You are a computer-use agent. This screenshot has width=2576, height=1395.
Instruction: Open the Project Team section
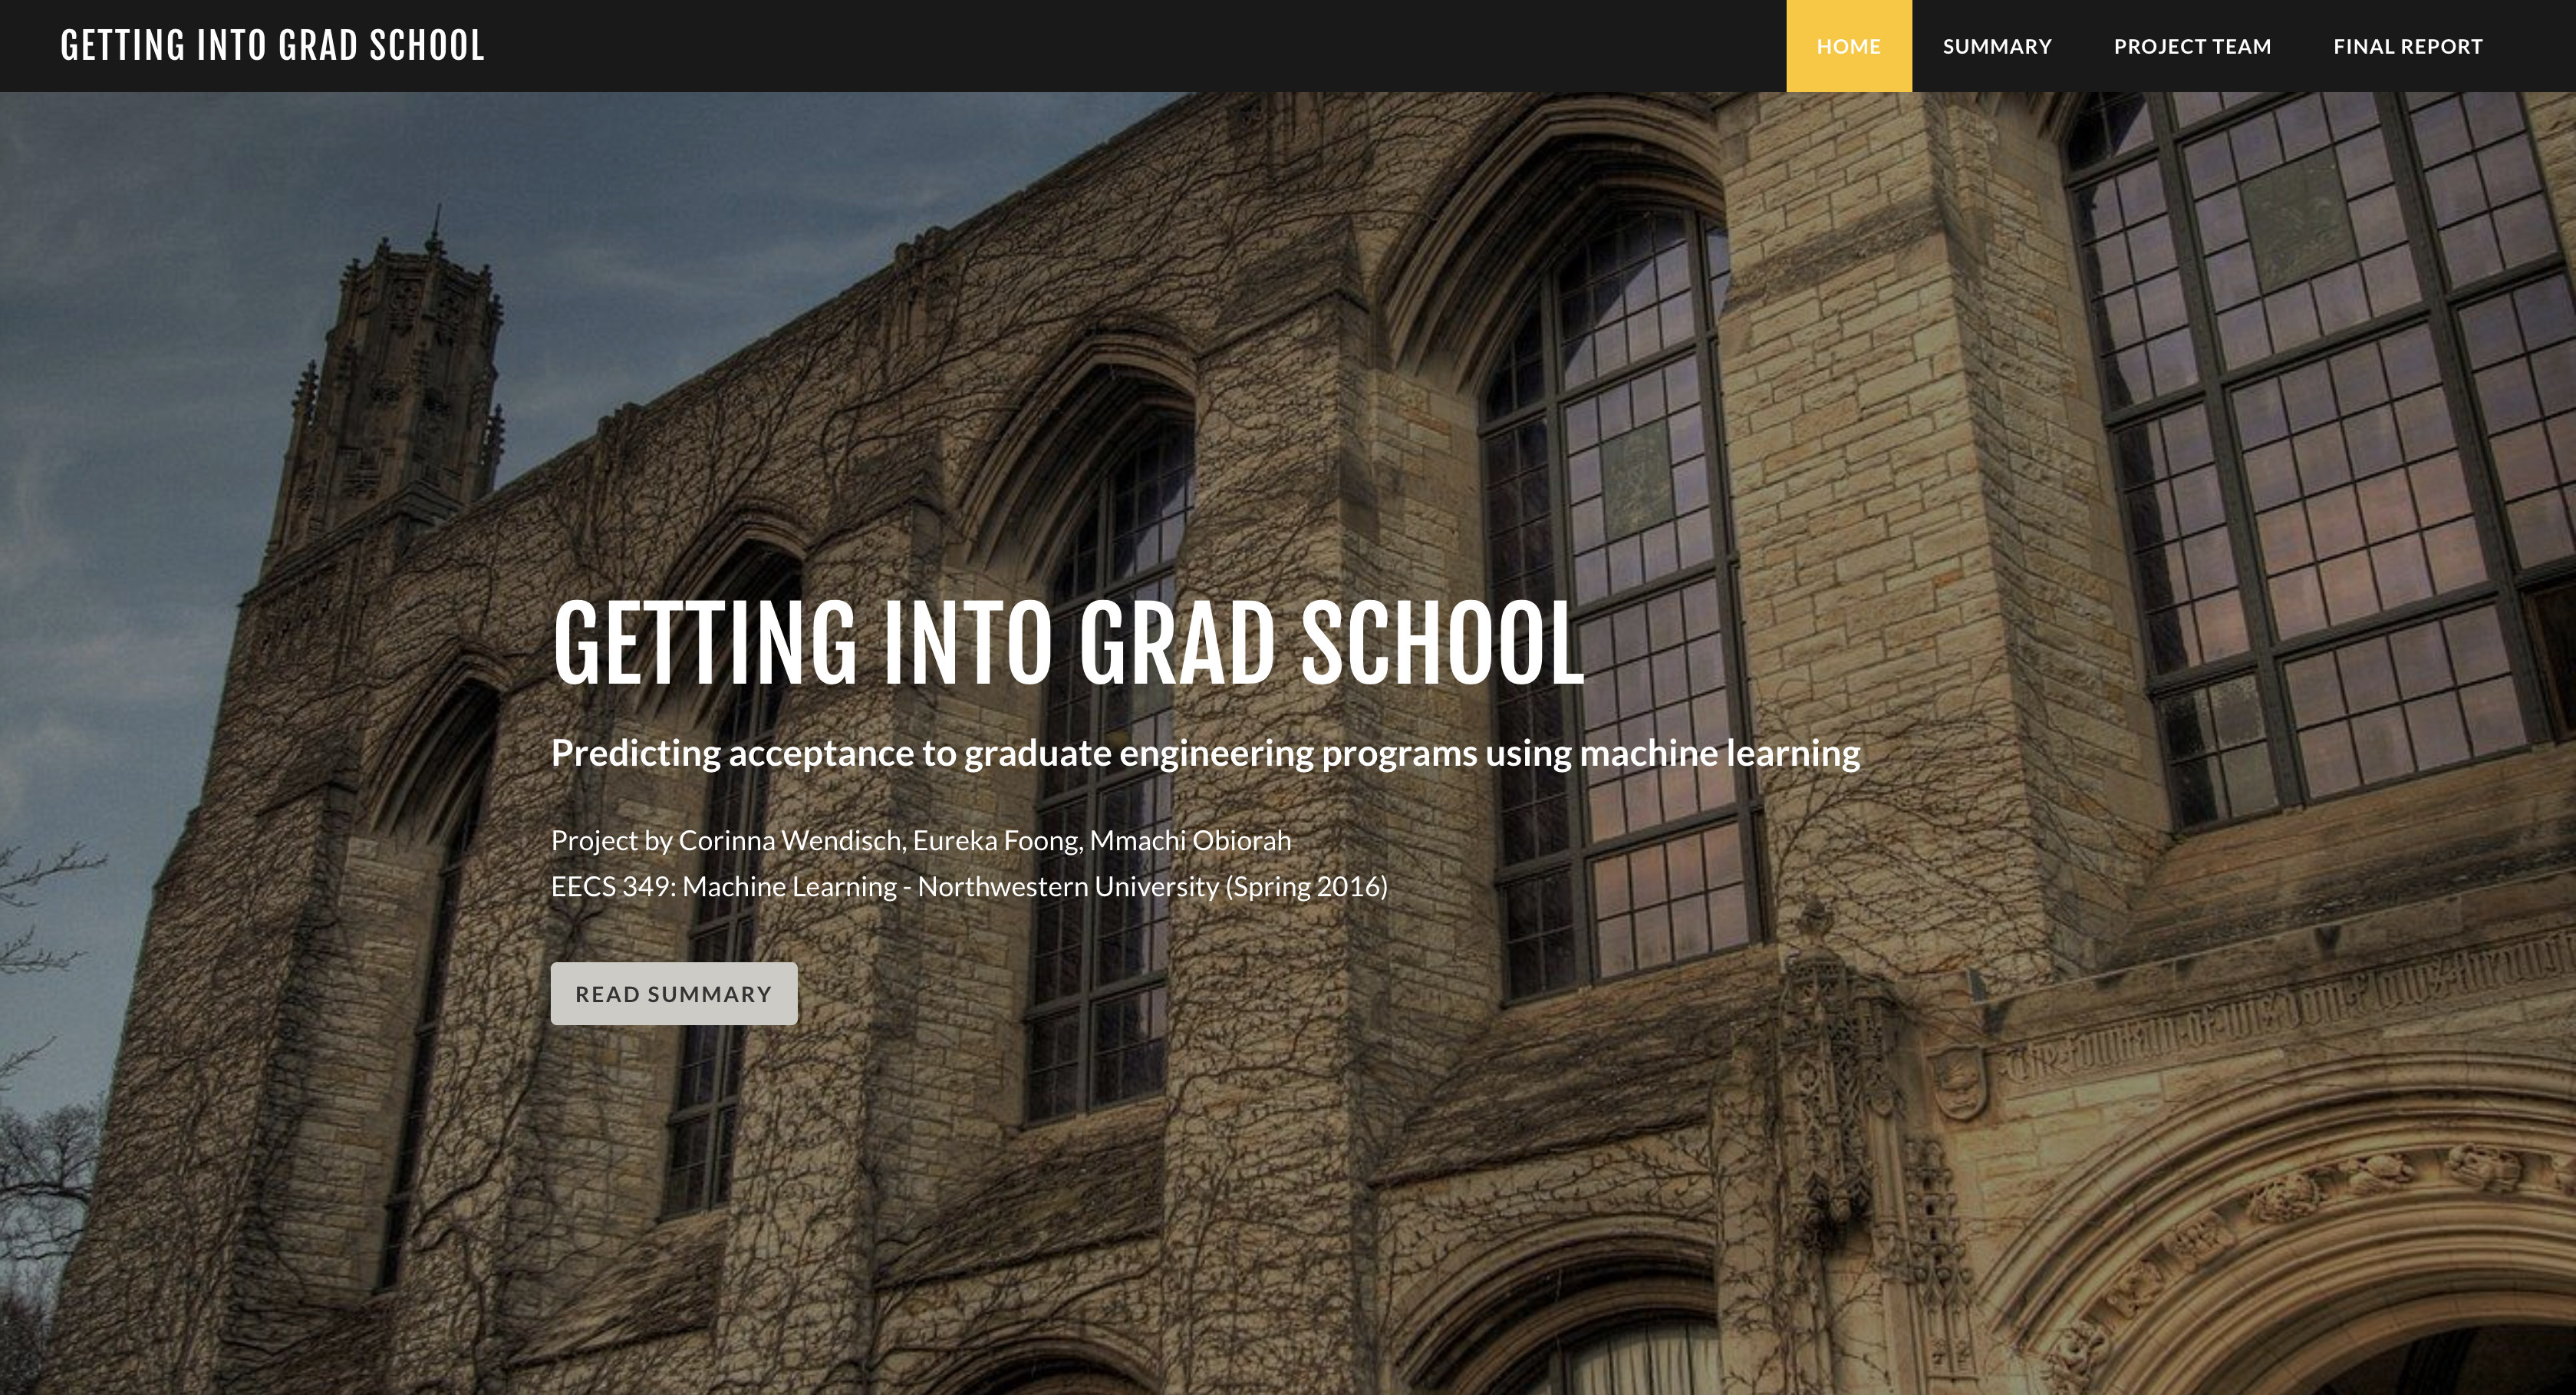(2192, 46)
